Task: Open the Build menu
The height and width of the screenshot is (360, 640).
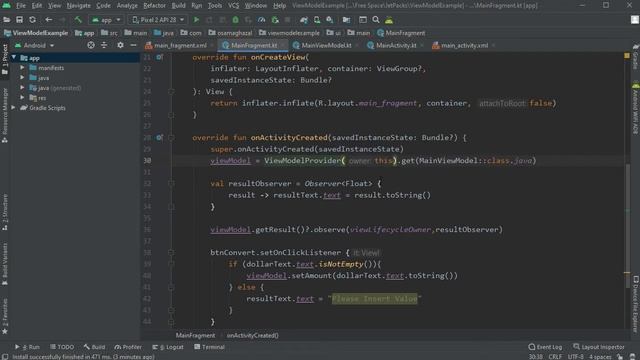Action: [x=178, y=6]
